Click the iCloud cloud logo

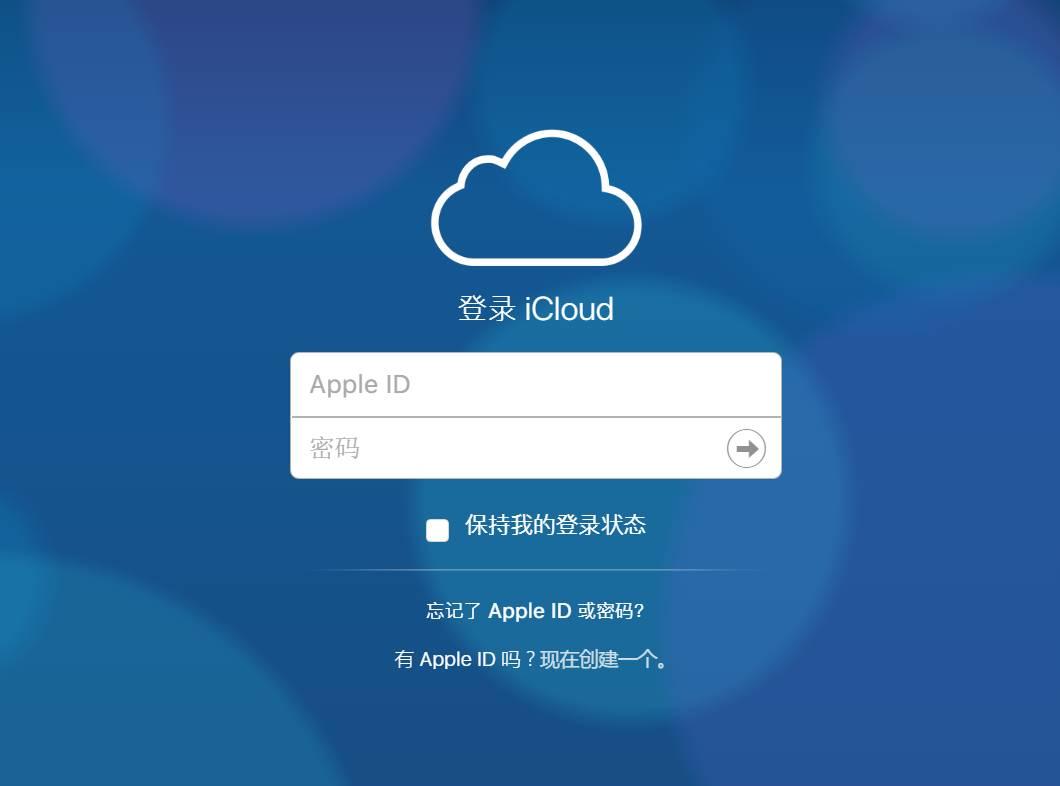[x=536, y=197]
